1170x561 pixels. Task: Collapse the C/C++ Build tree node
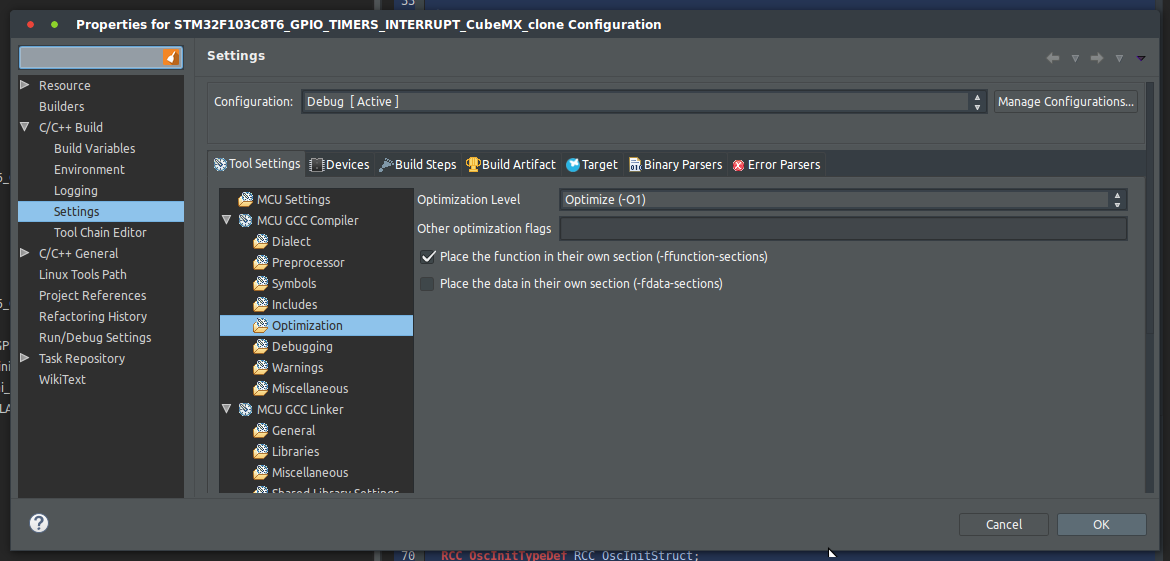(25, 128)
